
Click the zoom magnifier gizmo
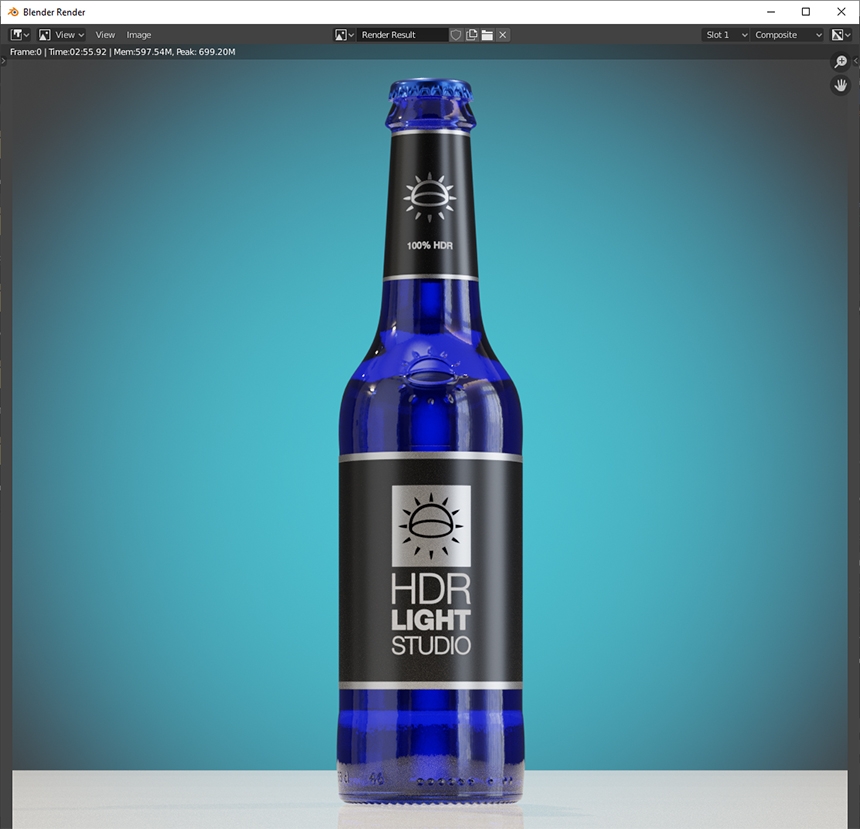pos(841,61)
